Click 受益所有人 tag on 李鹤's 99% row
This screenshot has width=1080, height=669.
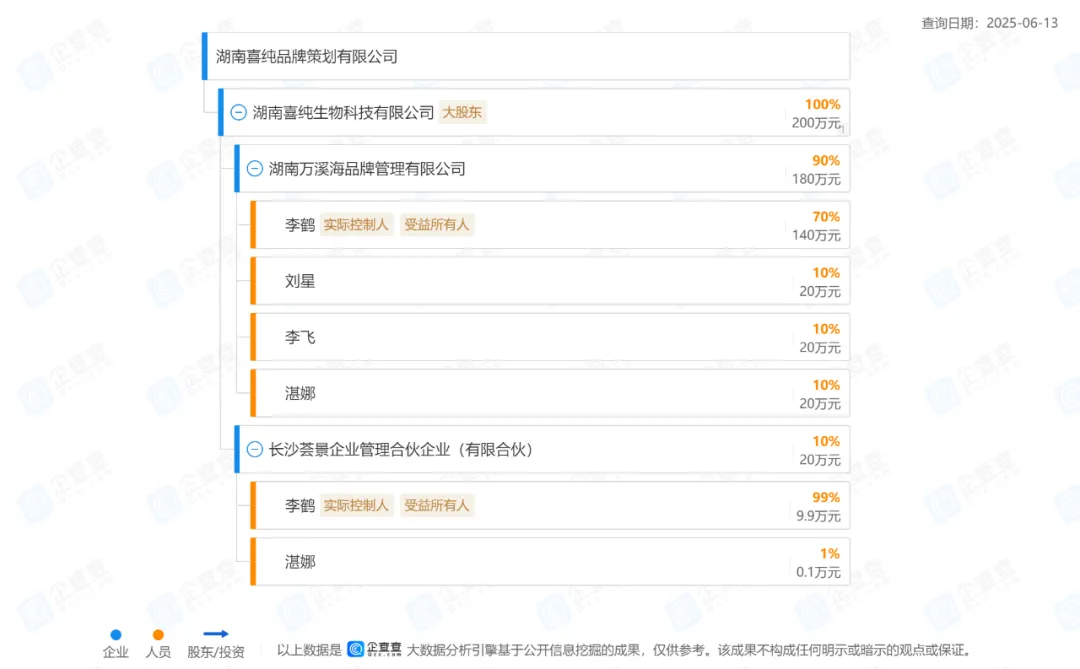[436, 506]
